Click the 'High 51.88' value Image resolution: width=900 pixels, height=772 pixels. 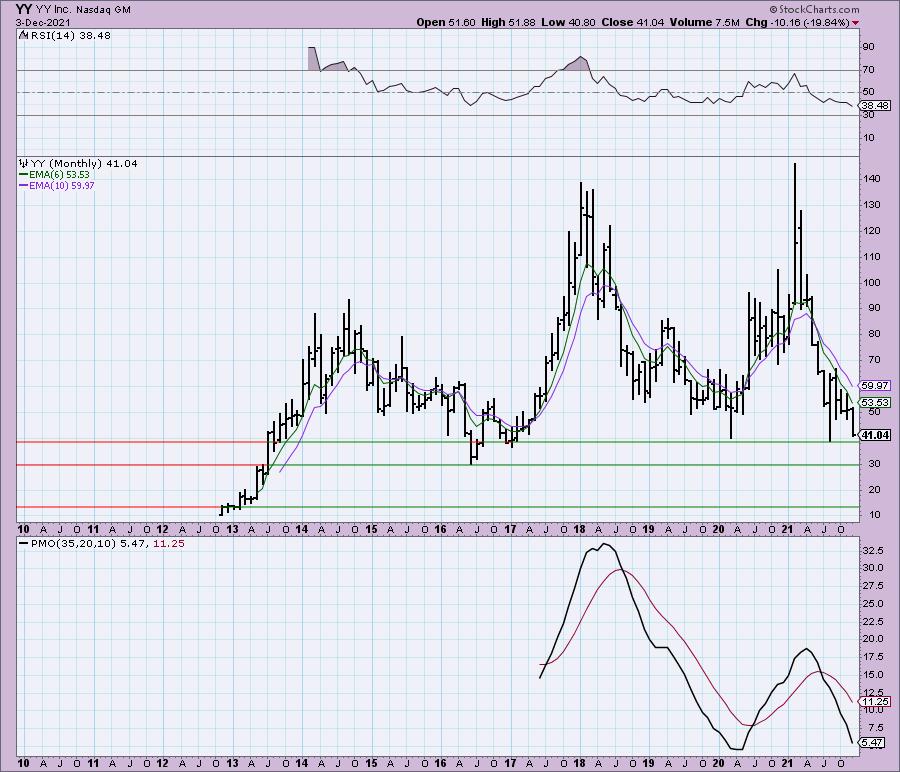point(508,22)
